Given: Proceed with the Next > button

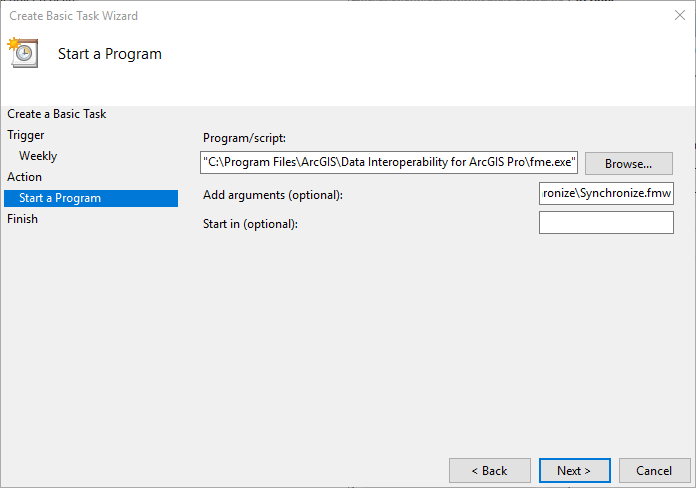Looking at the screenshot, I should tap(575, 471).
